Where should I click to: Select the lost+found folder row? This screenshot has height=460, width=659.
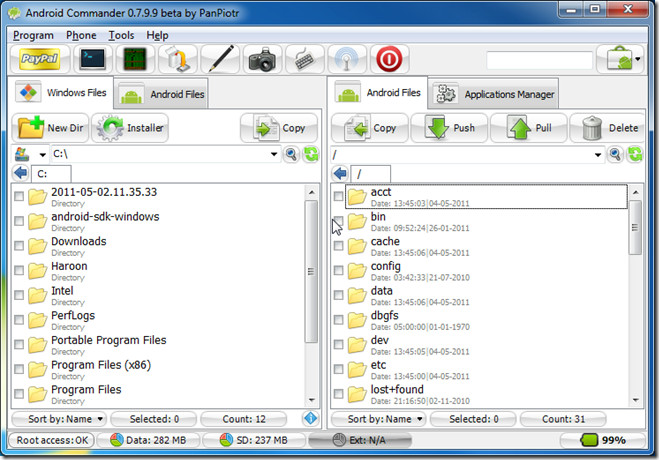[x=480, y=394]
